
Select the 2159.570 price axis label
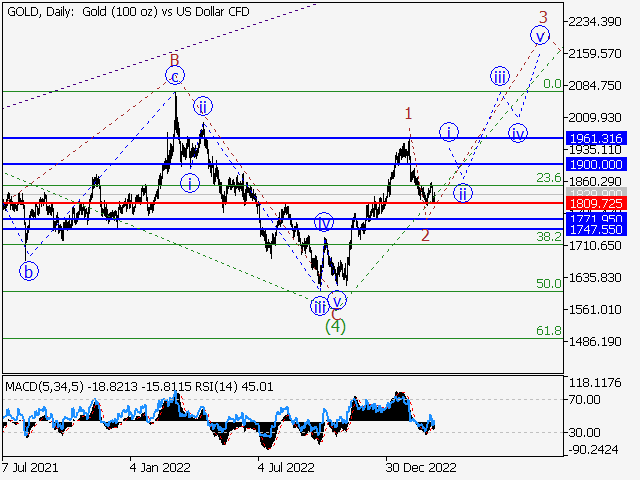pos(595,53)
